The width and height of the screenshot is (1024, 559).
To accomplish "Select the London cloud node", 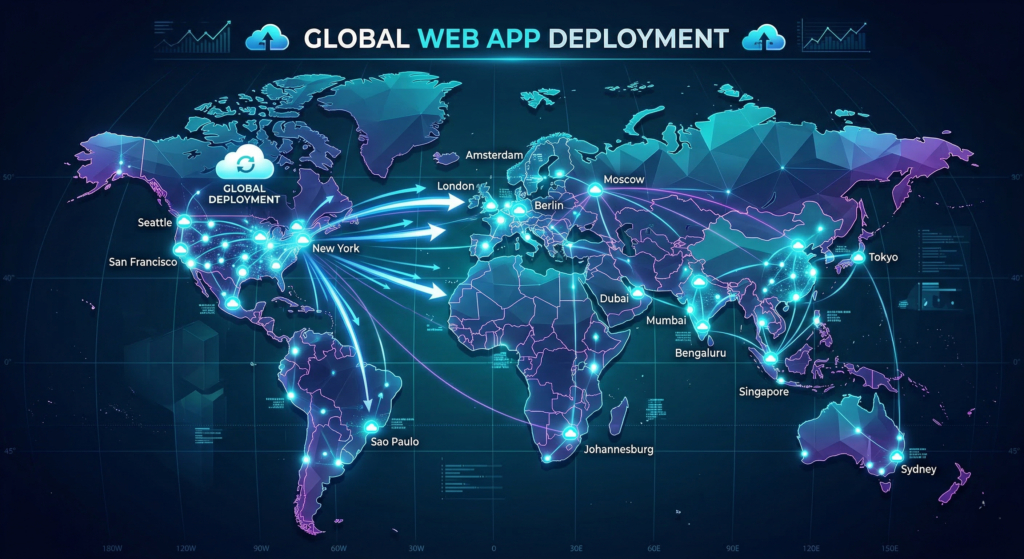I will (x=490, y=205).
